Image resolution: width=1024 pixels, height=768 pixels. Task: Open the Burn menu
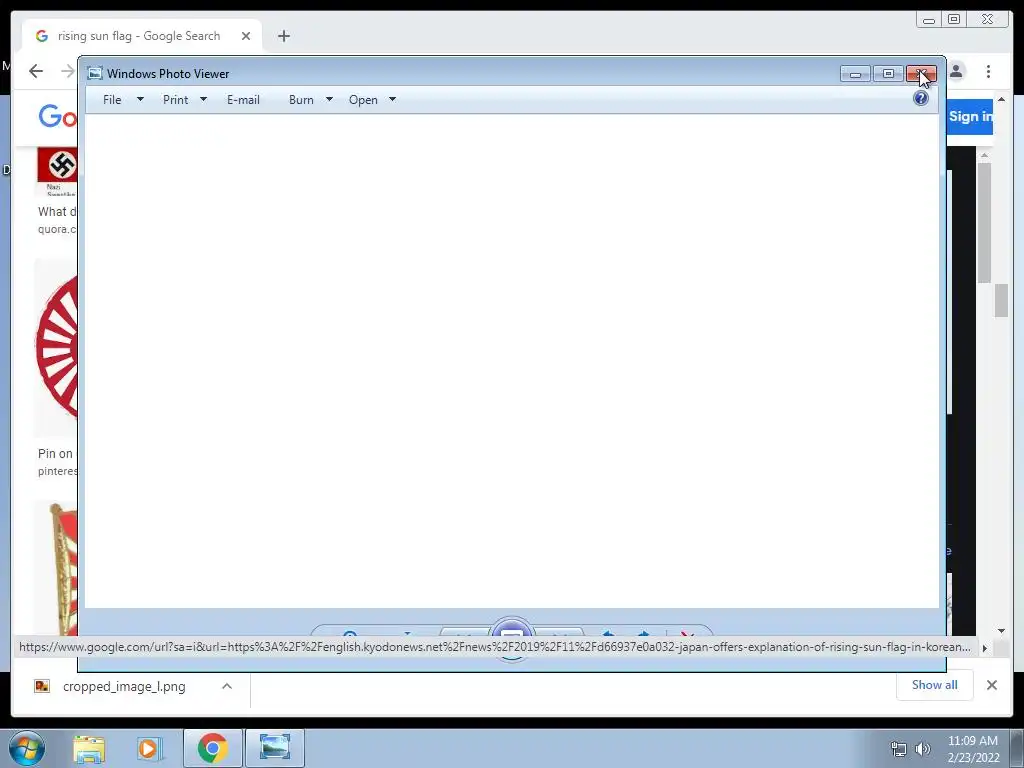pyautogui.click(x=301, y=100)
